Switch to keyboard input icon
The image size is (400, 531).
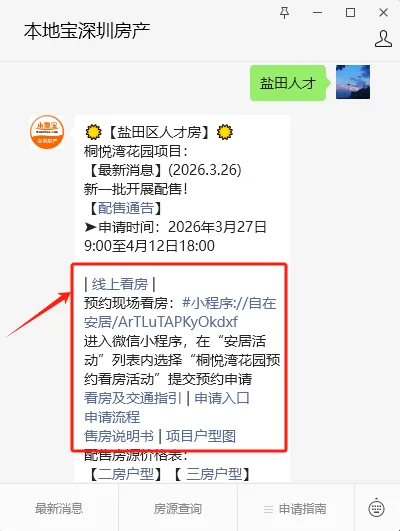pos(376,507)
